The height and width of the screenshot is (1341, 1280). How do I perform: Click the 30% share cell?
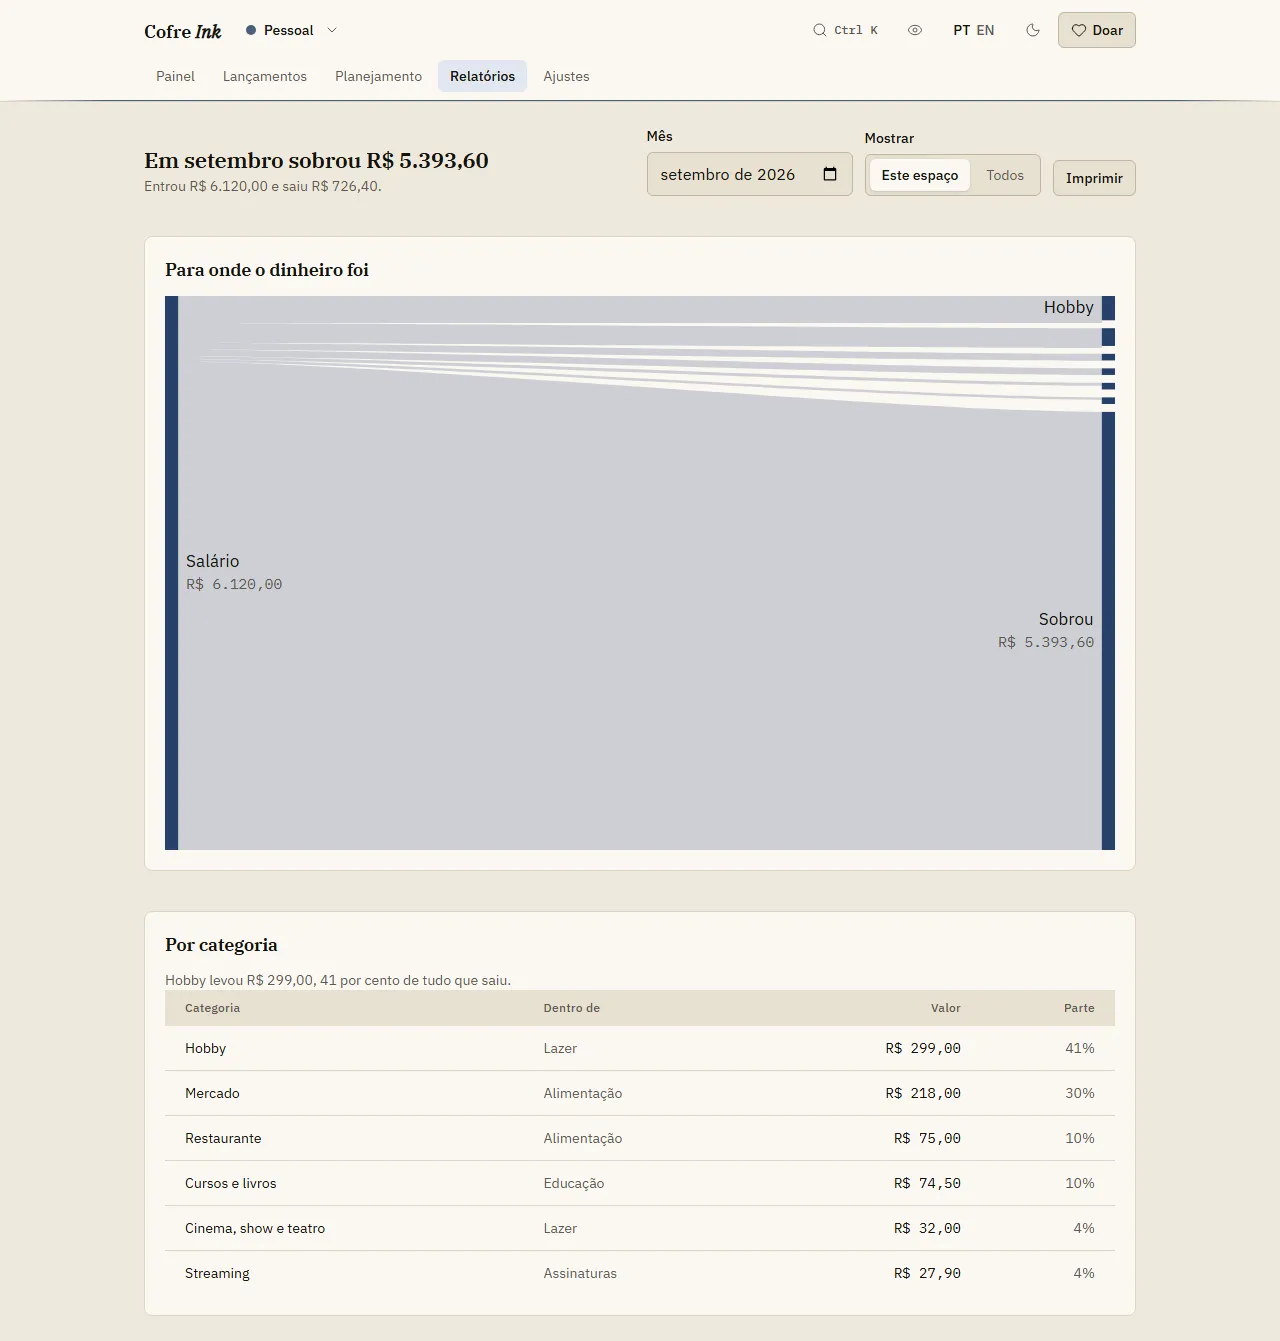point(1080,1093)
